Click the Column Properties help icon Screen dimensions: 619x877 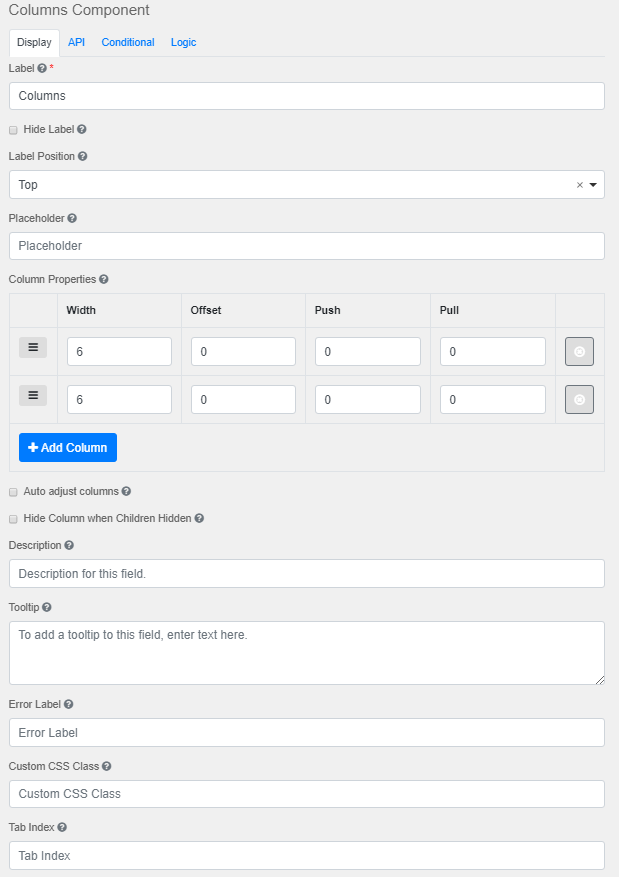coord(105,279)
